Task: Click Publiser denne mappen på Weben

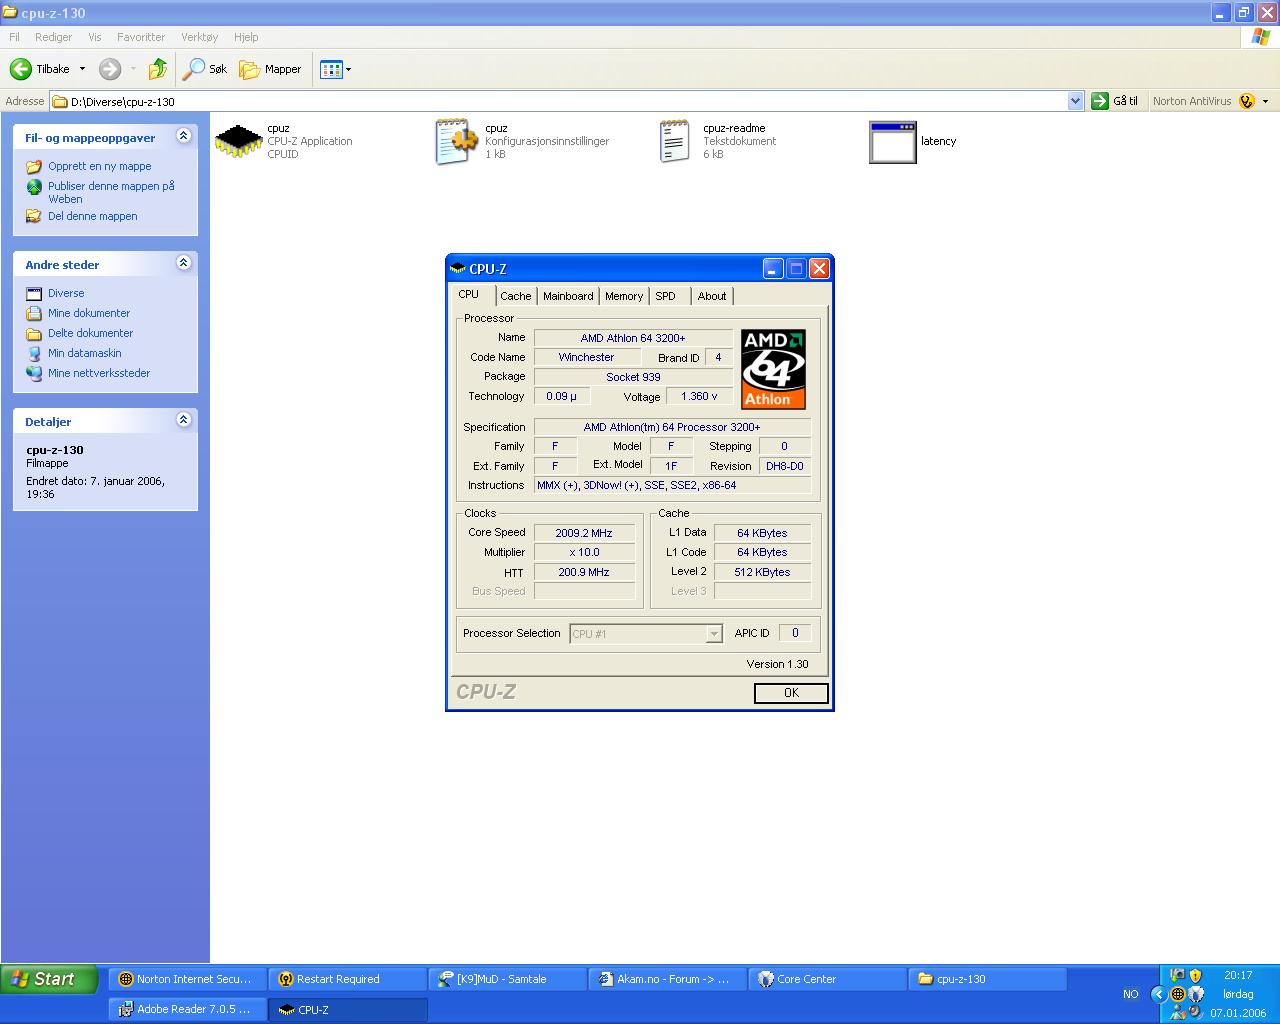Action: (x=111, y=192)
